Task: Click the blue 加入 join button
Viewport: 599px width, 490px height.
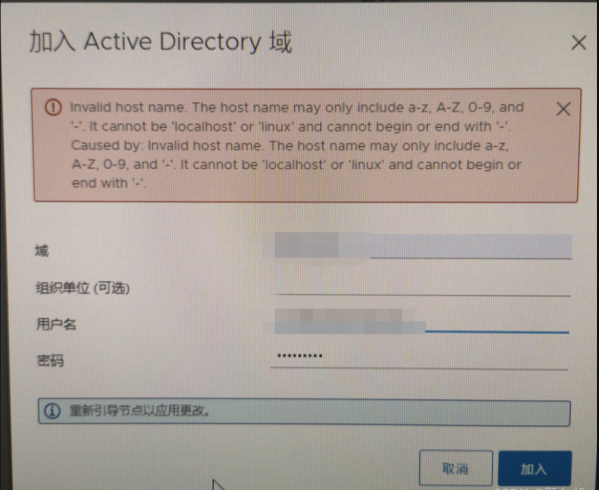Action: pyautogui.click(x=535, y=468)
